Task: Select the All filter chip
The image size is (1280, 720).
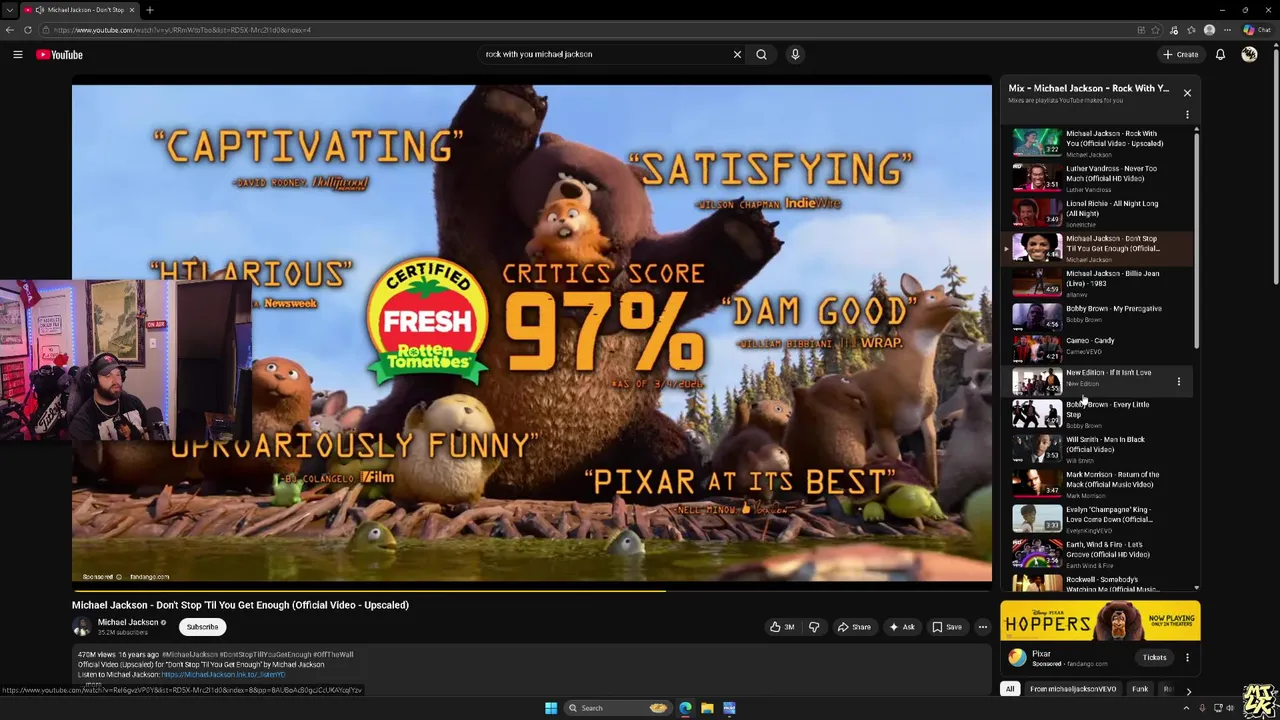Action: tap(1010, 689)
